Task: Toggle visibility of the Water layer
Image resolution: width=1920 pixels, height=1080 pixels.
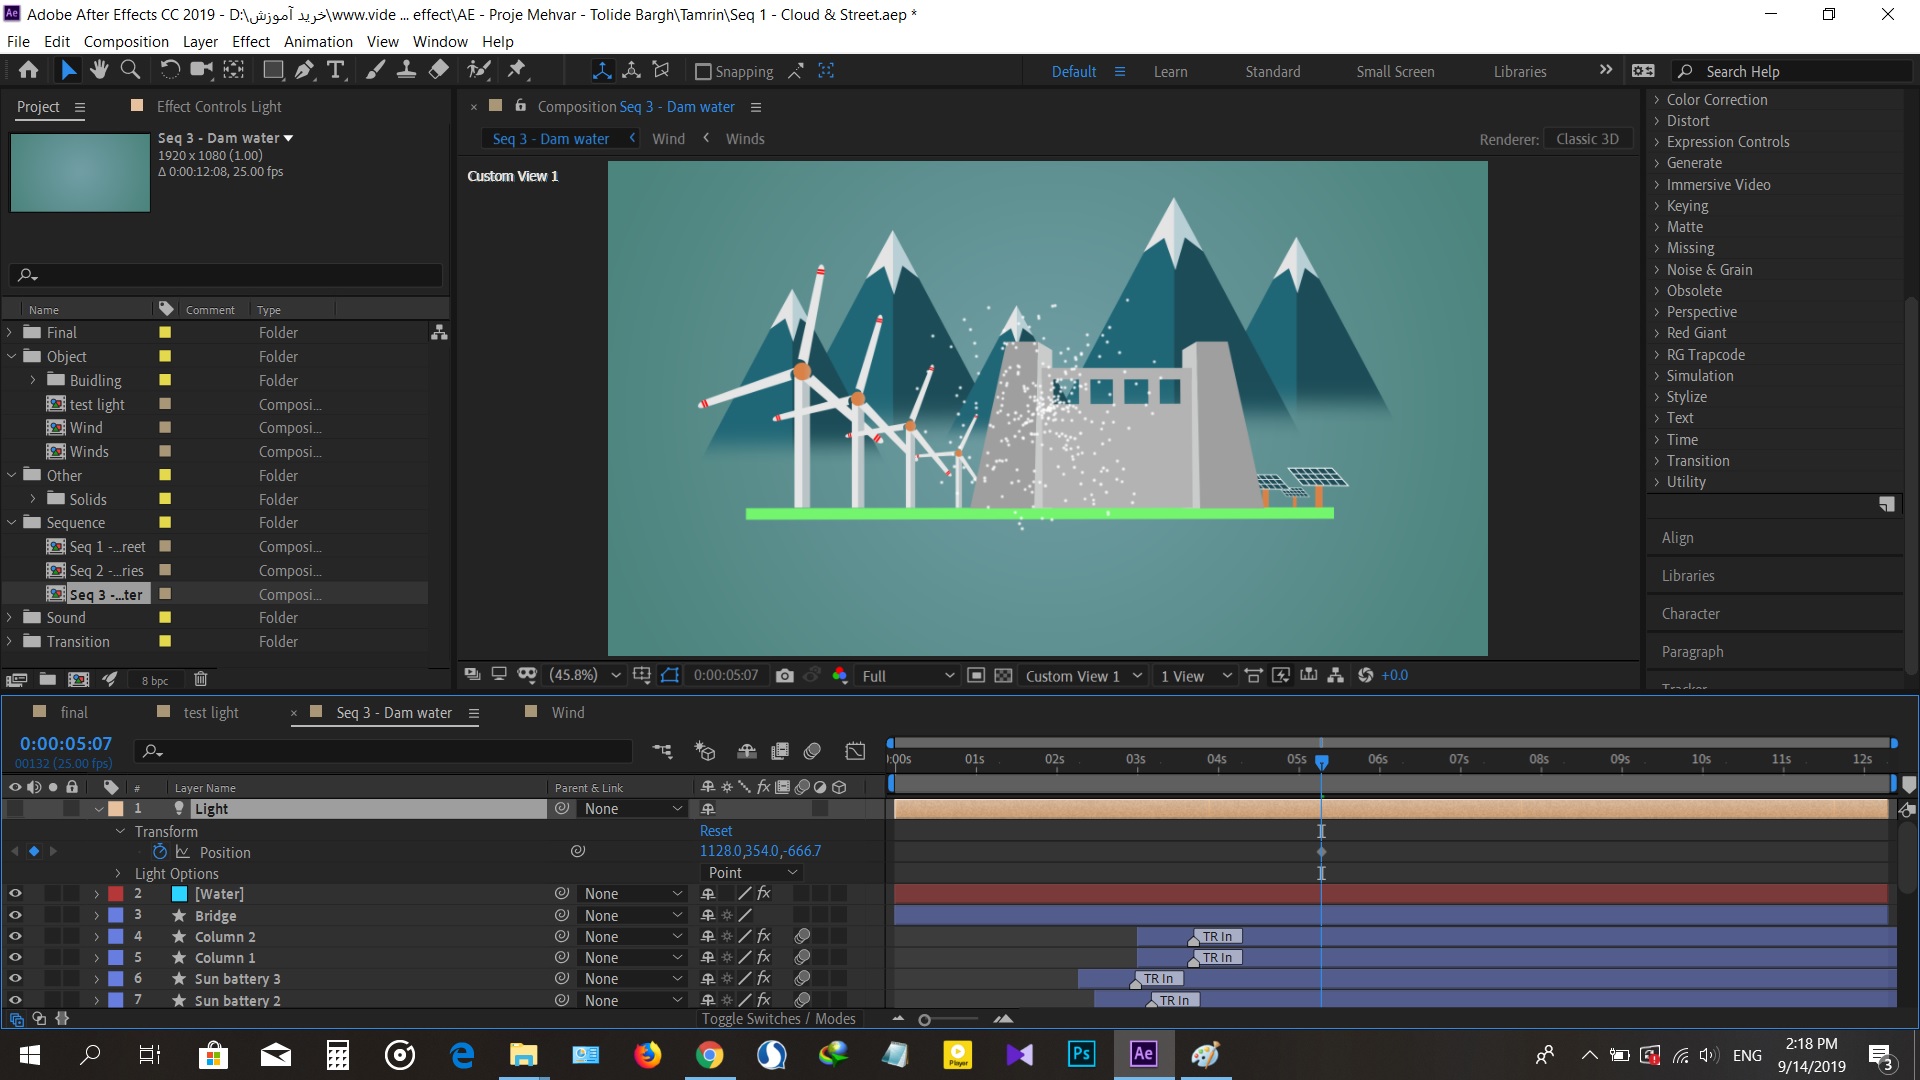Action: pos(15,894)
